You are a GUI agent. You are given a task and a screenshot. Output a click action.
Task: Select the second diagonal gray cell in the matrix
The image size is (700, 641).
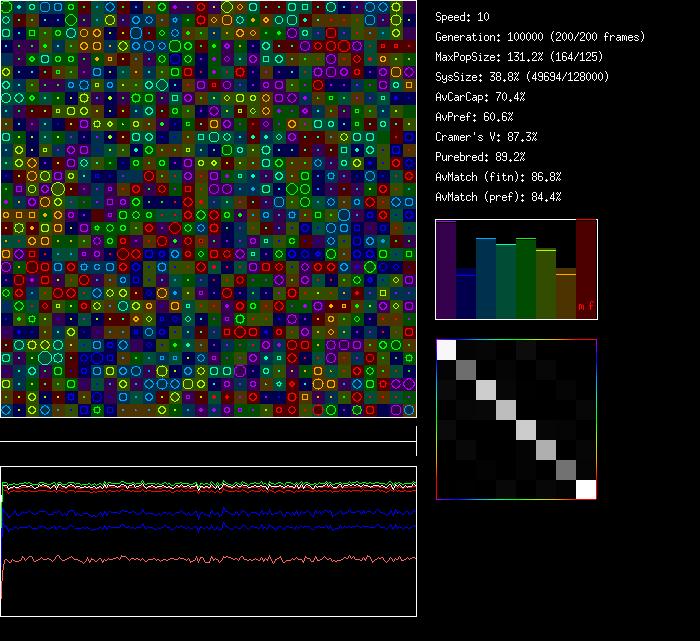pyautogui.click(x=466, y=369)
